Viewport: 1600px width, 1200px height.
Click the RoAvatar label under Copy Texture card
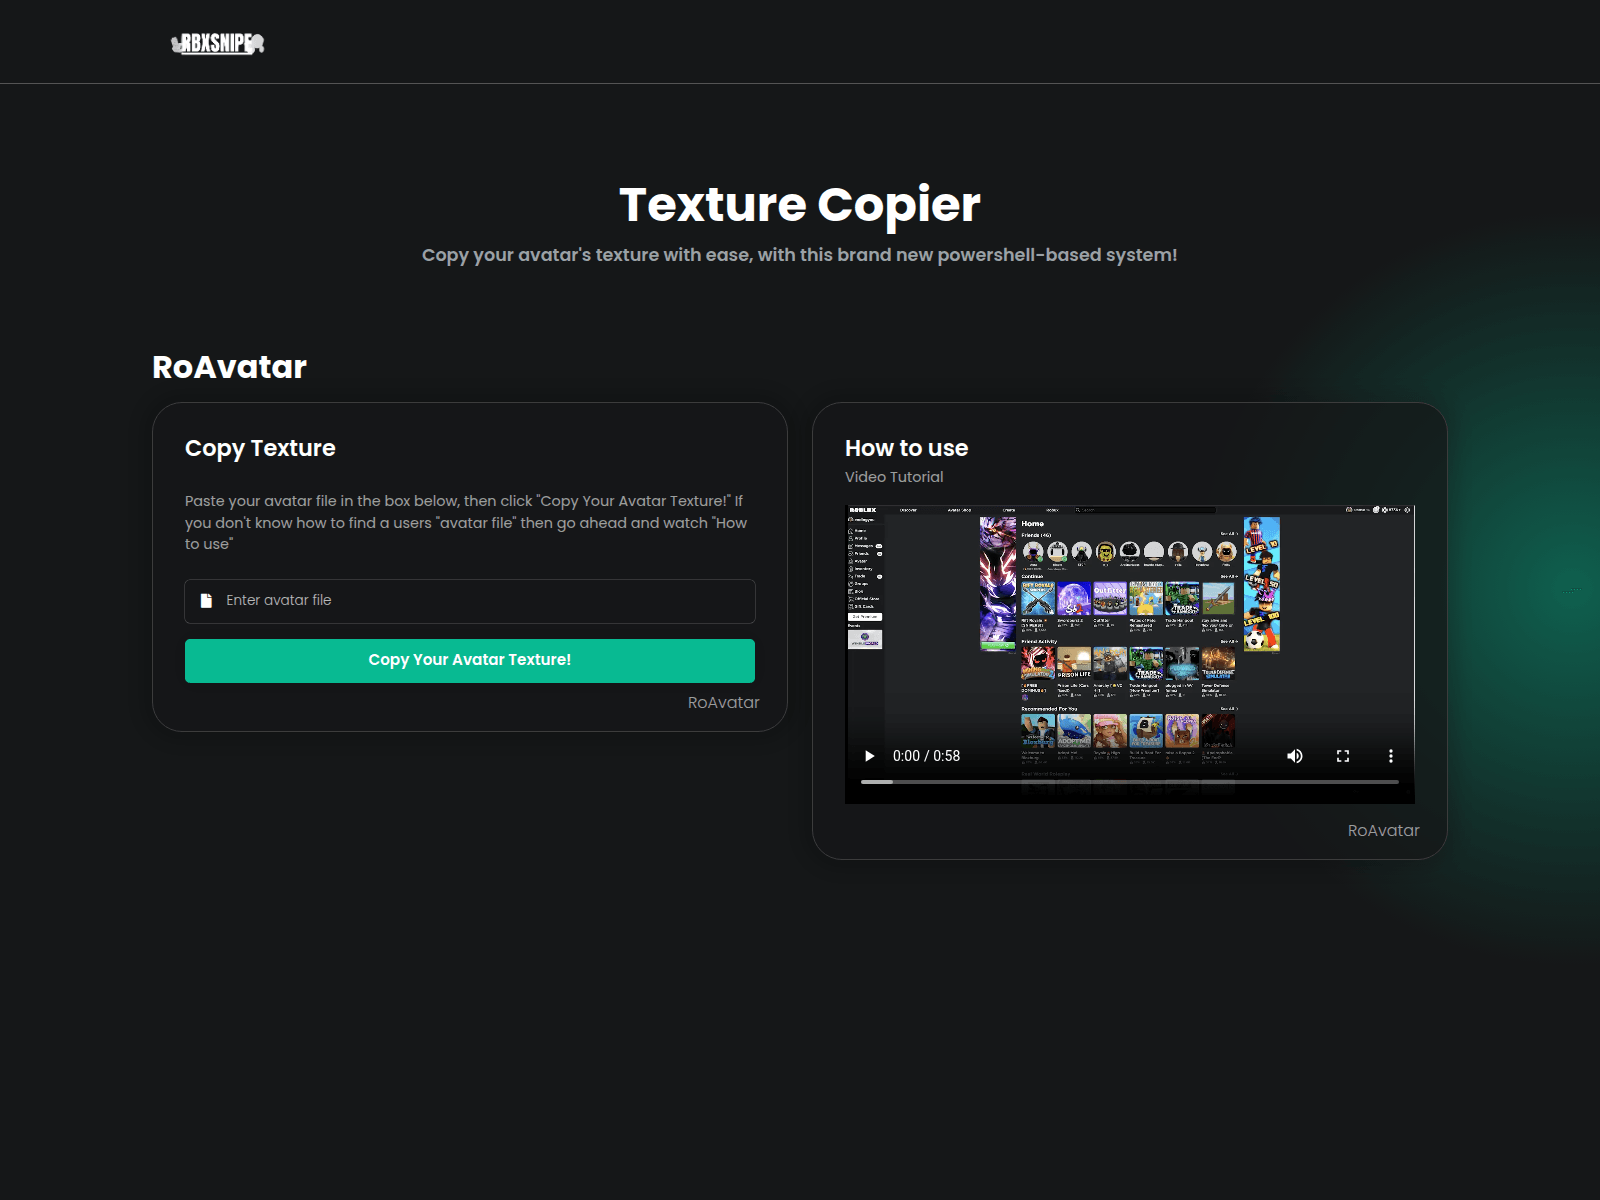click(x=723, y=703)
